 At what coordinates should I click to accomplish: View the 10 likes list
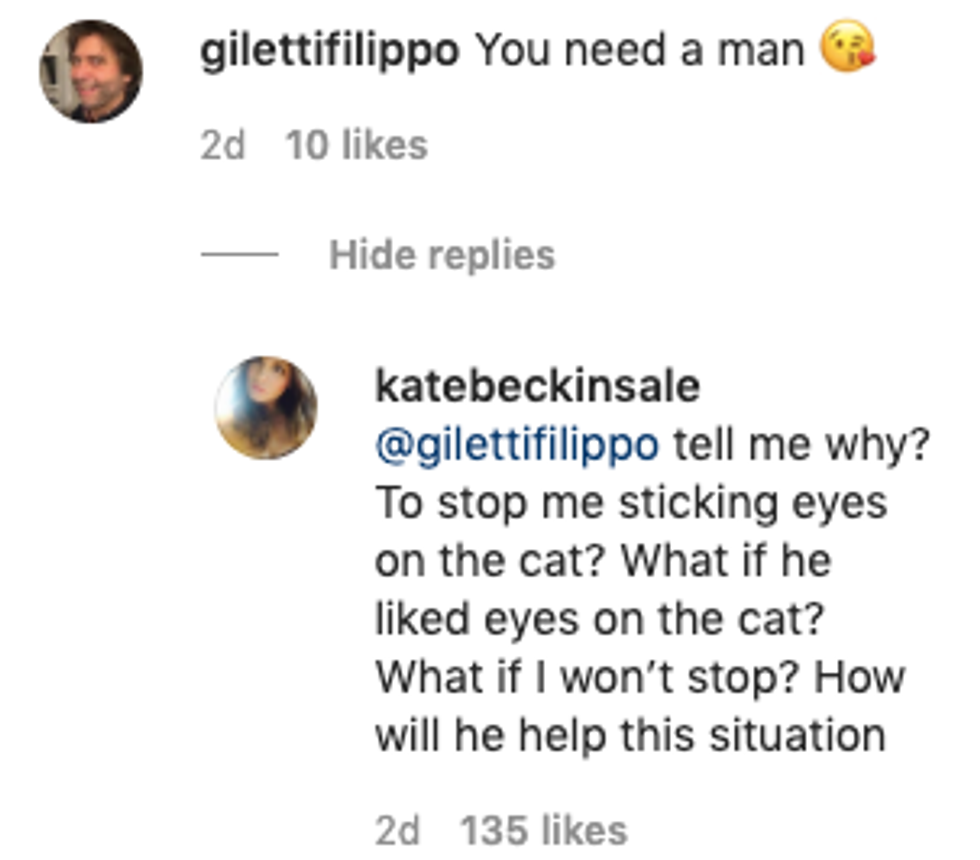tap(356, 146)
